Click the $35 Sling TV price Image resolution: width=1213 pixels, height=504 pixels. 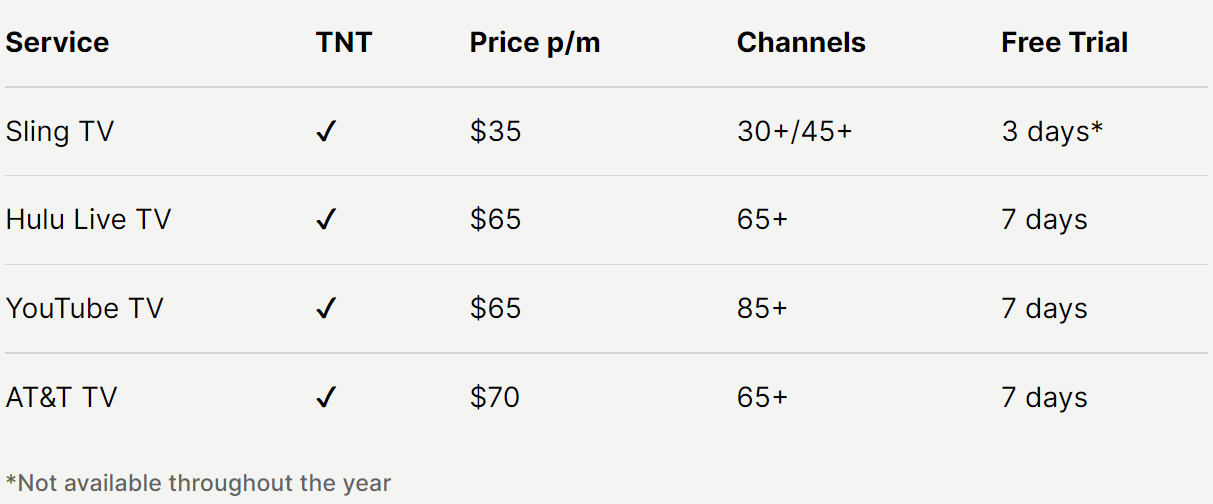point(496,132)
